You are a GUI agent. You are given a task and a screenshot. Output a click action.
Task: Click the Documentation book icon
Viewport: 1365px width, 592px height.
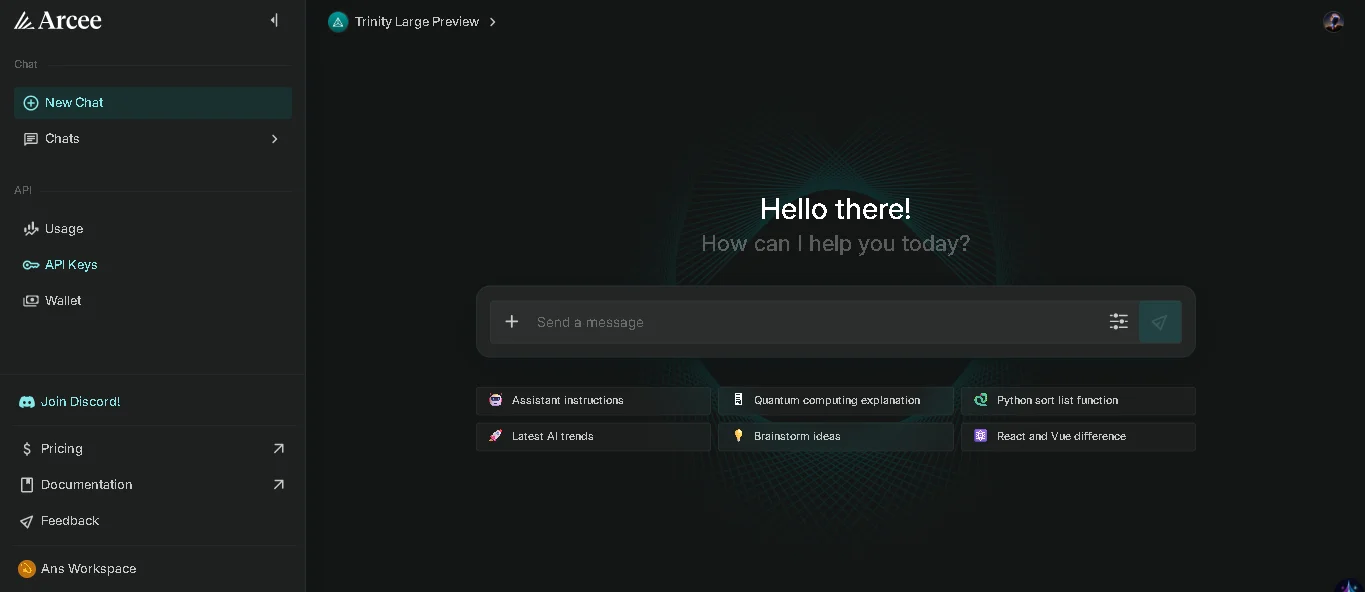point(27,485)
